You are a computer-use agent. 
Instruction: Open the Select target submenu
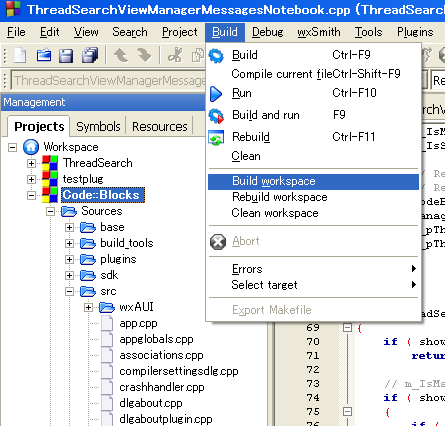(x=313, y=285)
